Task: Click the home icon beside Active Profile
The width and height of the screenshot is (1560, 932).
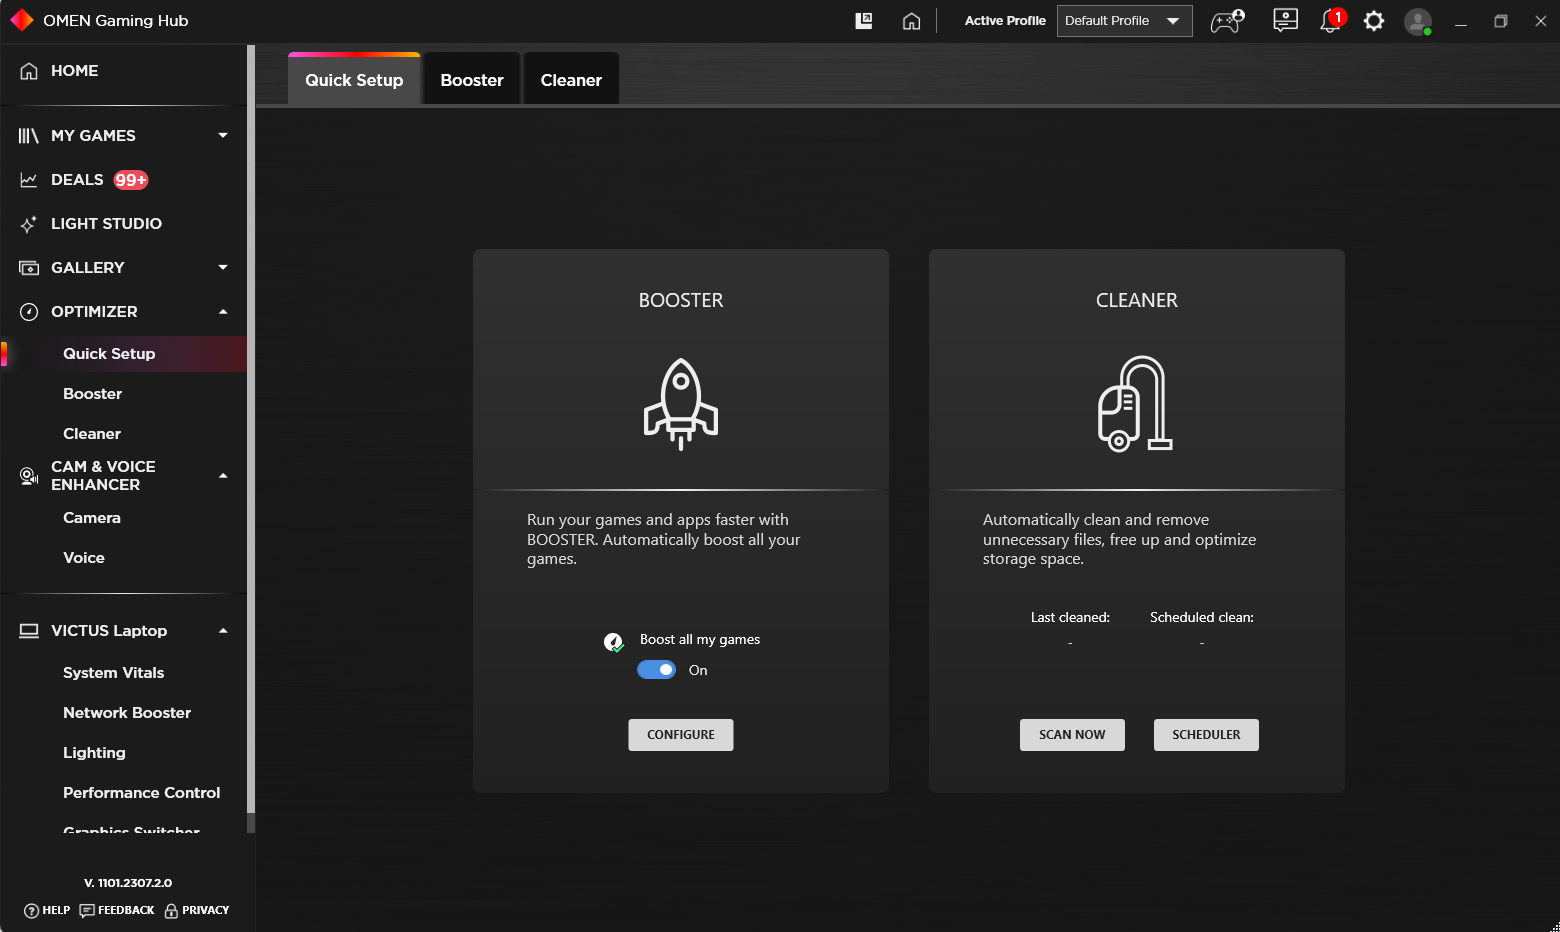Action: pyautogui.click(x=911, y=21)
